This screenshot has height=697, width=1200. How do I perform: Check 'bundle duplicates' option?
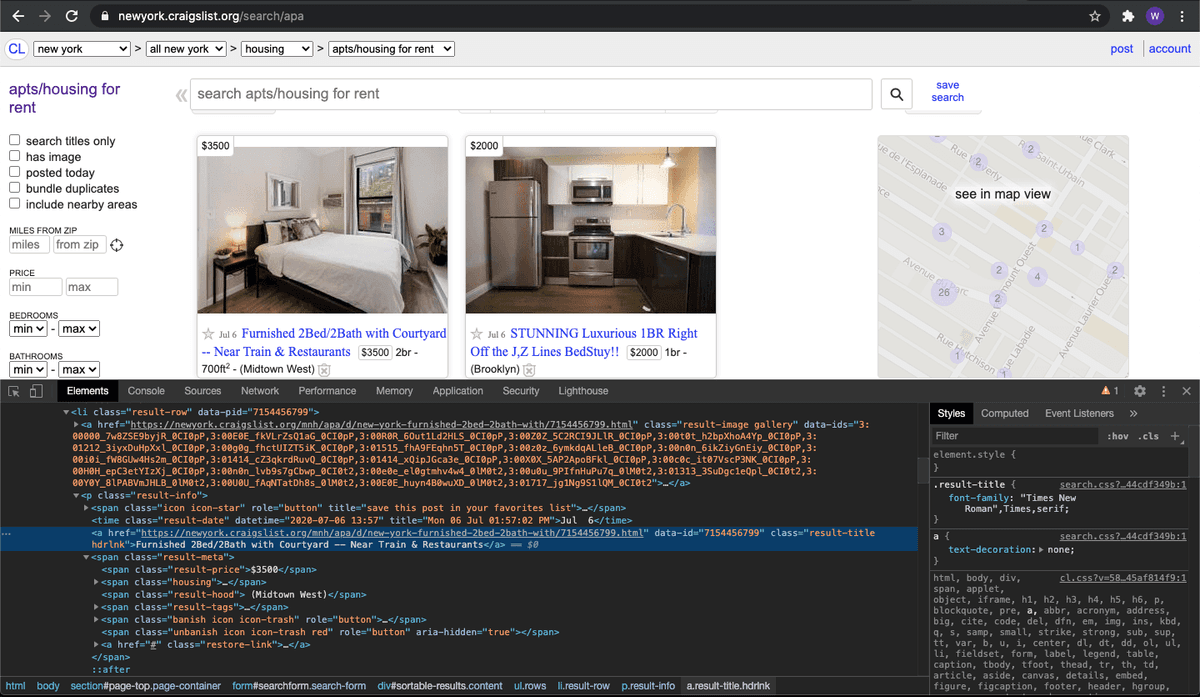[15, 188]
